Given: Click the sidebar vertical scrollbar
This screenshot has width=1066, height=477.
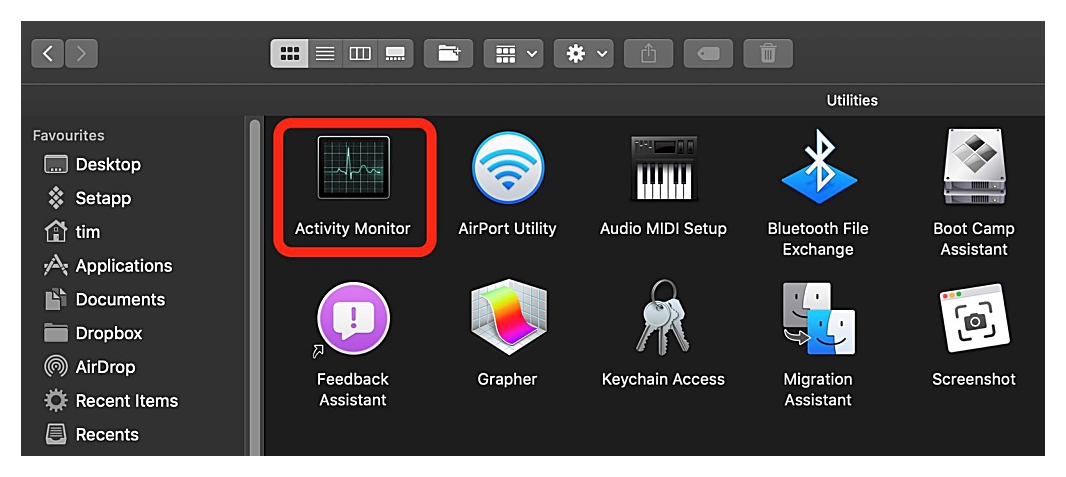Looking at the screenshot, I should [255, 285].
